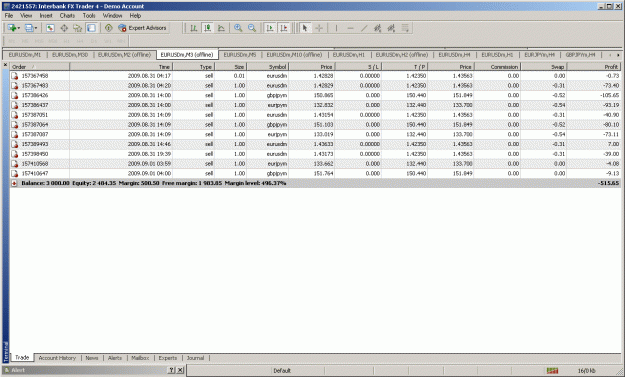Click the Alert window help button
Screen dimensions: 625x377
(171, 370)
